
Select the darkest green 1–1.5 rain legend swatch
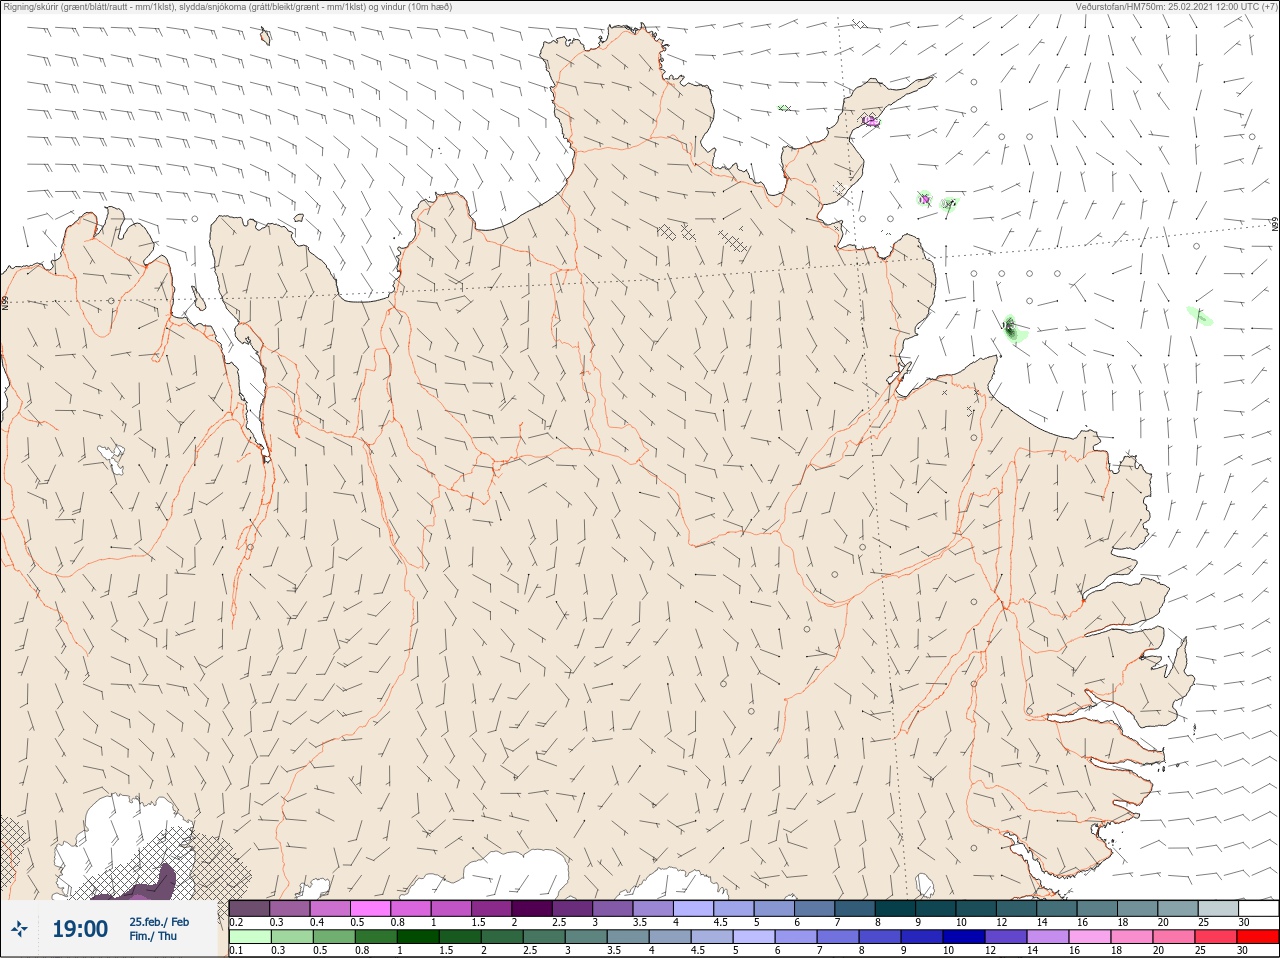418,937
